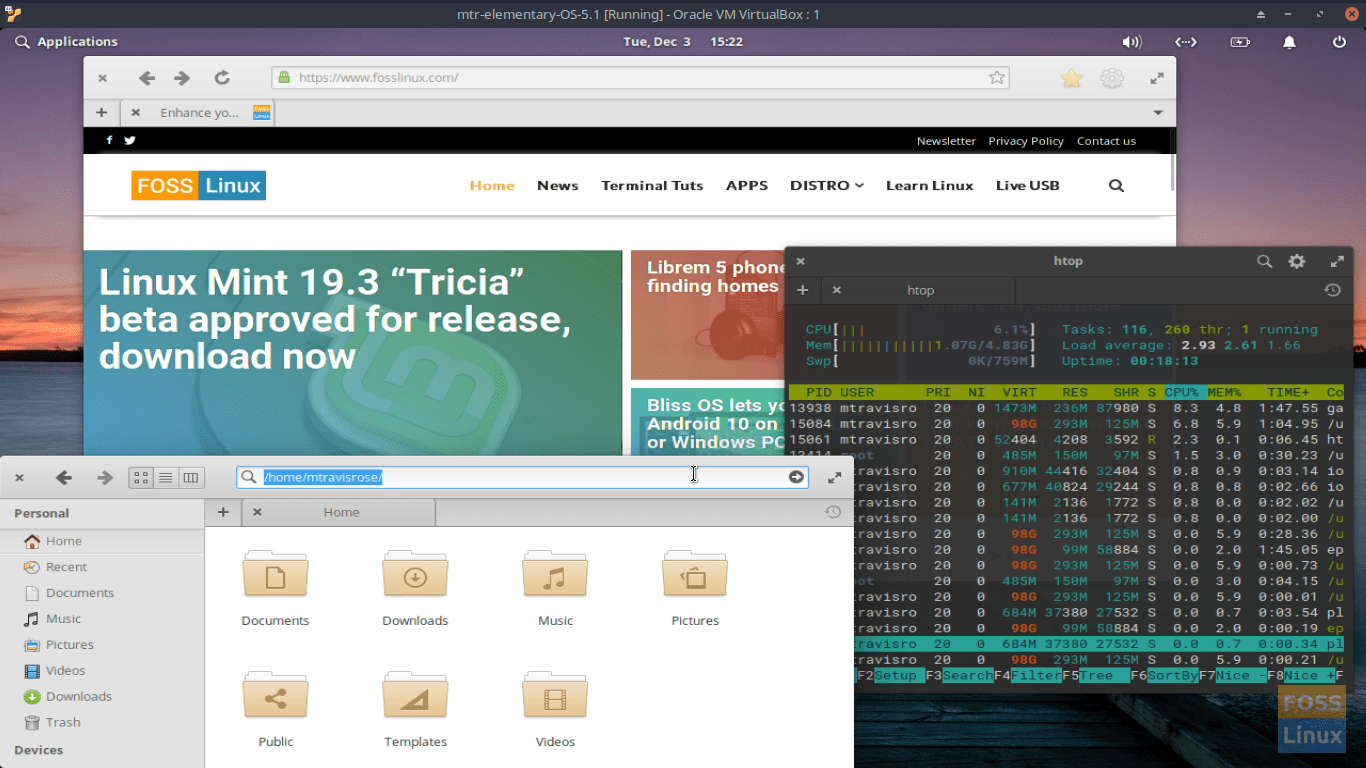Select Home tab in file manager
This screenshot has height=768, width=1366.
[x=341, y=512]
